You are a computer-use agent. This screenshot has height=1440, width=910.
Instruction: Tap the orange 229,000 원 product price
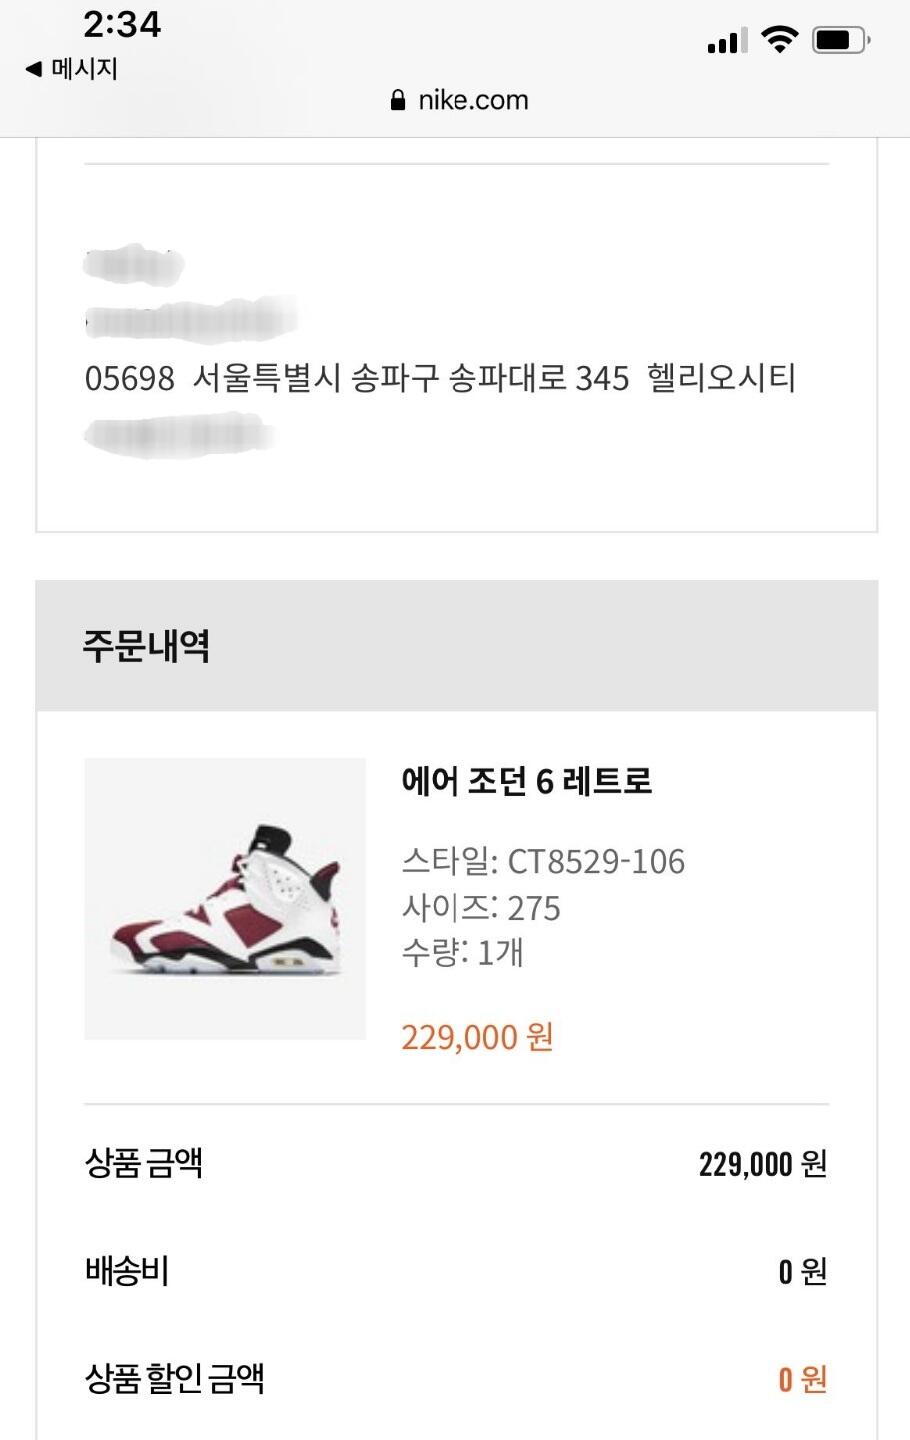(477, 1037)
